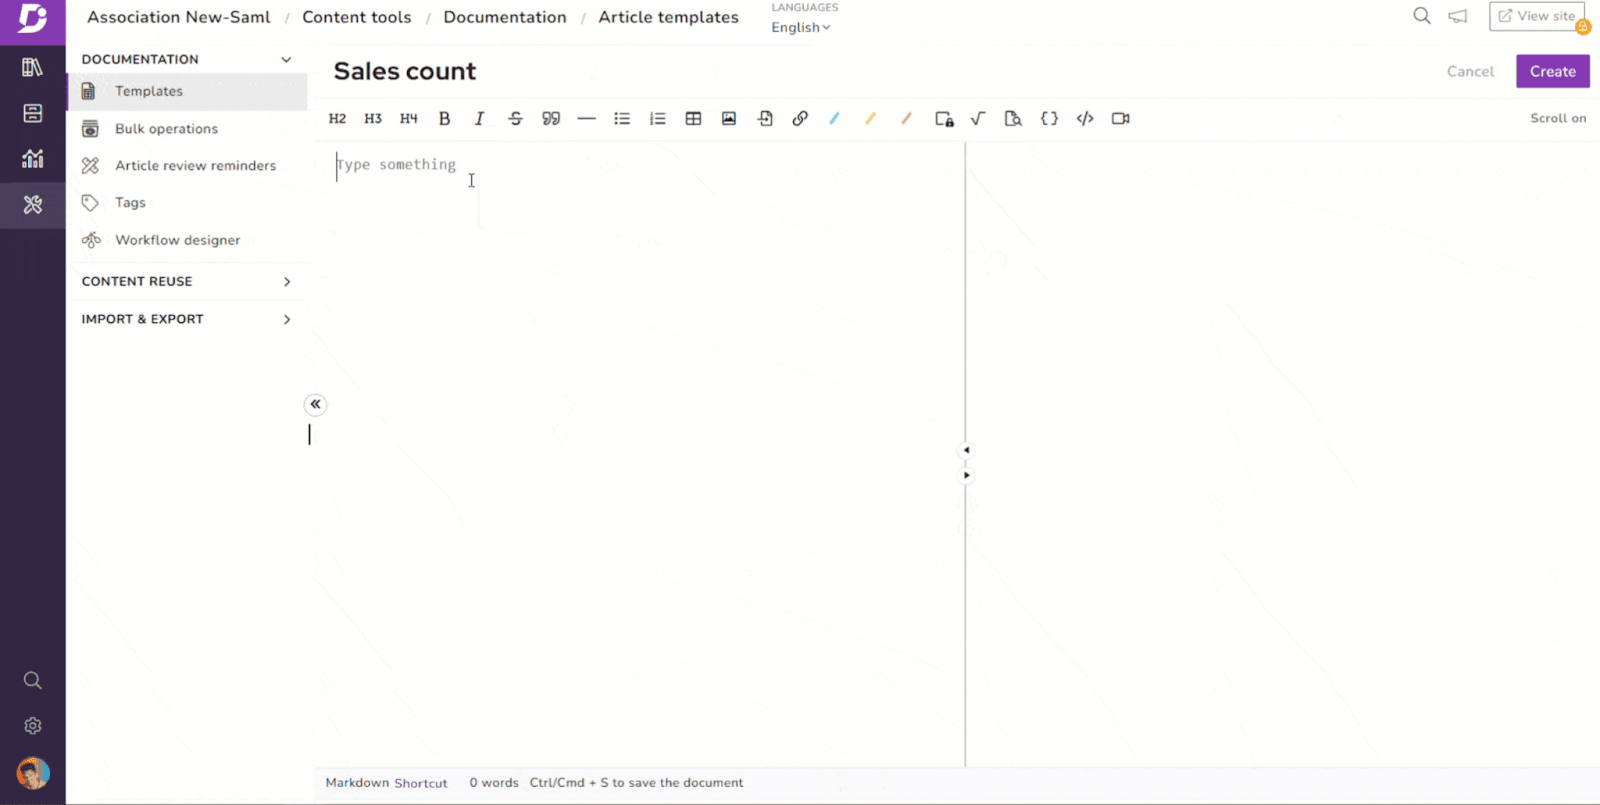Image resolution: width=1600 pixels, height=805 pixels.
Task: Insert a table using toolbar icon
Action: coord(693,118)
